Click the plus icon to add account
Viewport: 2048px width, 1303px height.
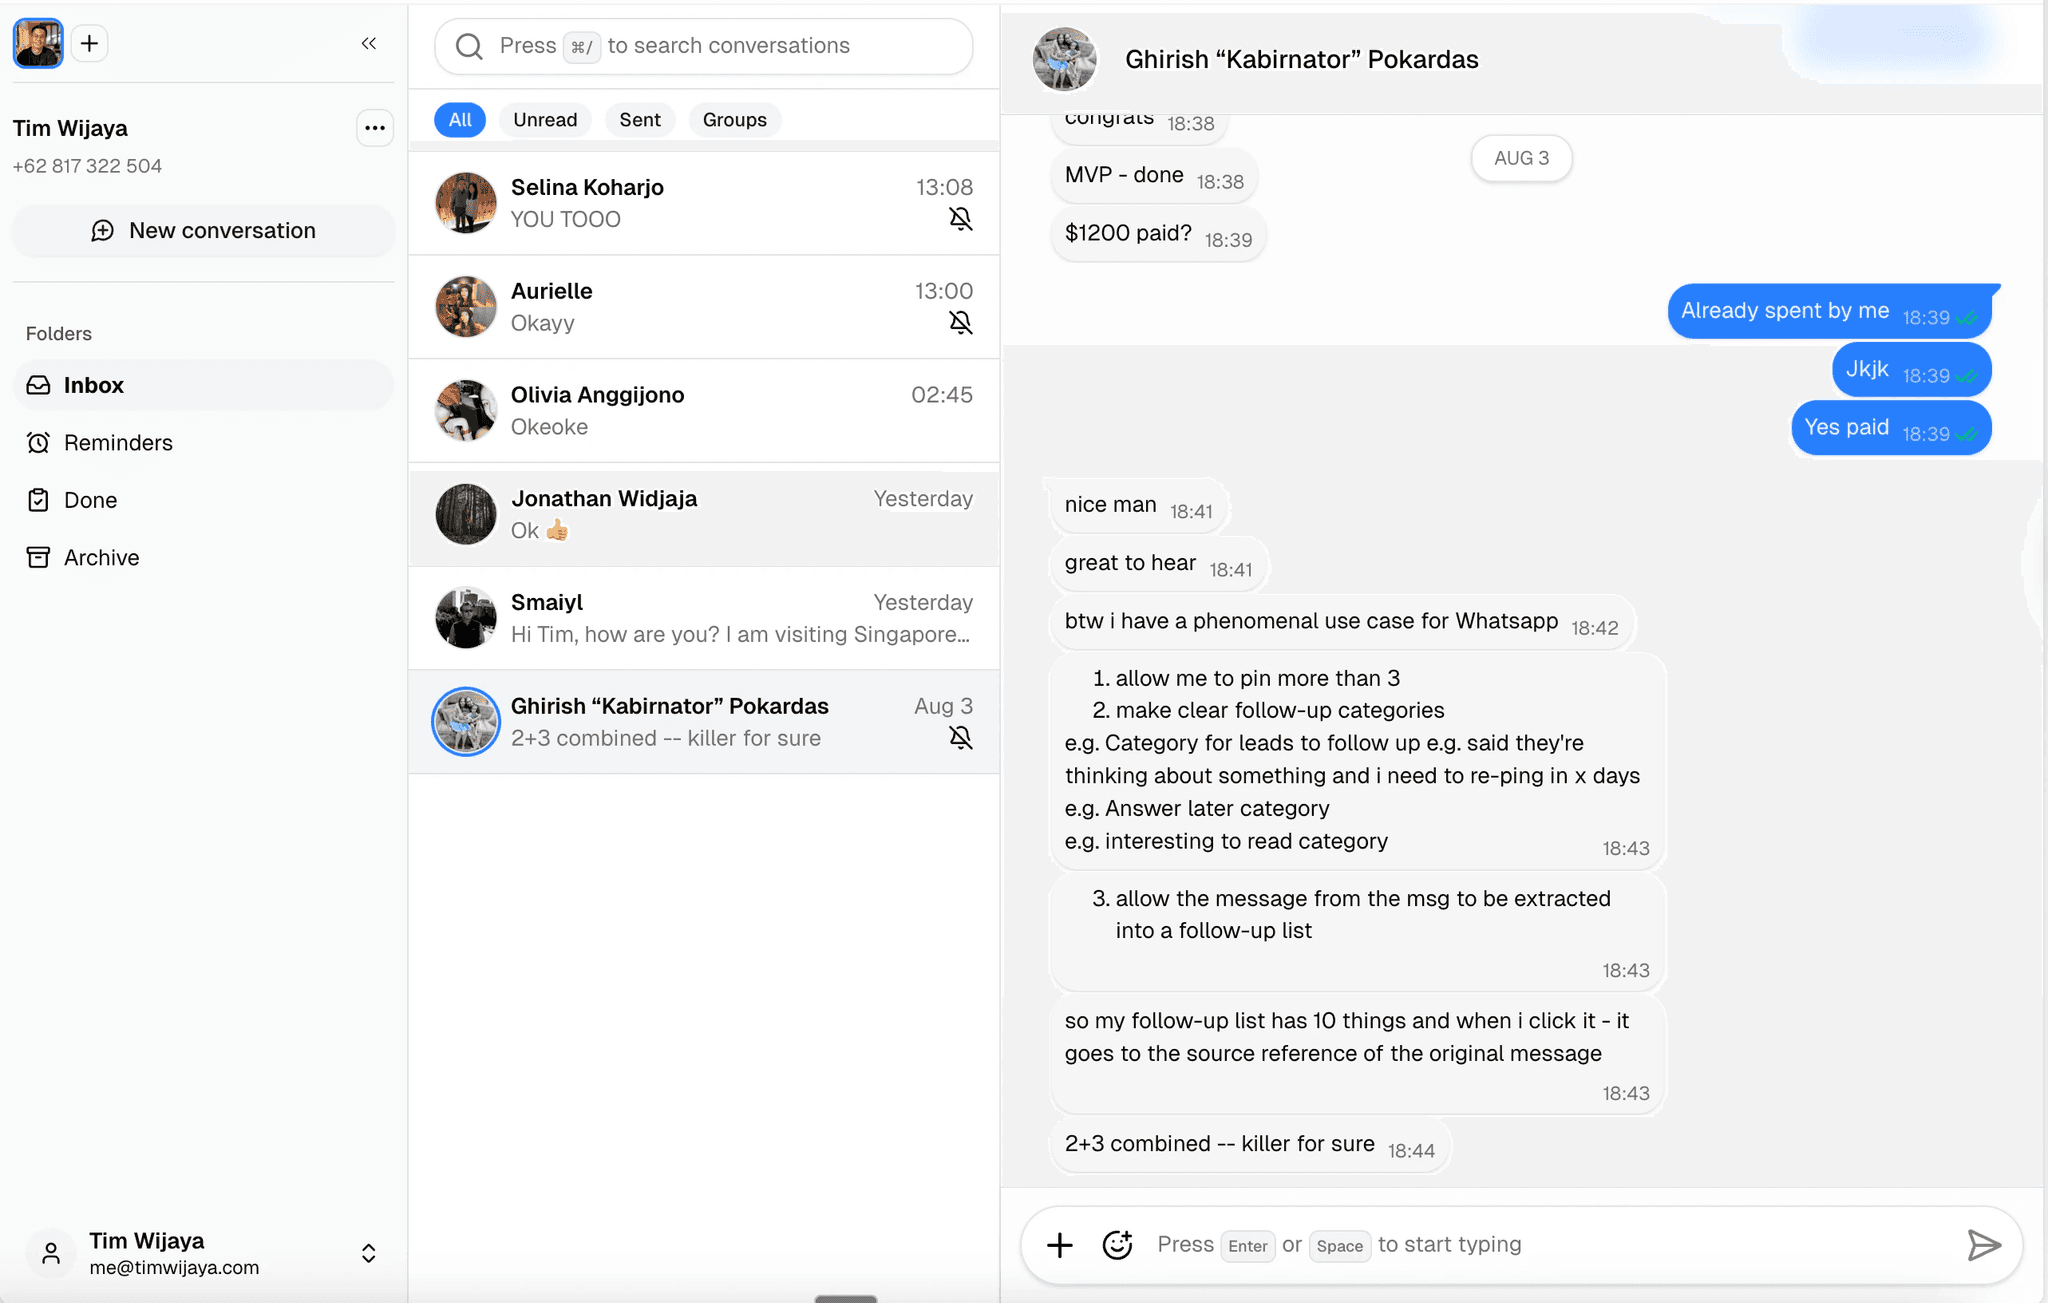pos(89,43)
